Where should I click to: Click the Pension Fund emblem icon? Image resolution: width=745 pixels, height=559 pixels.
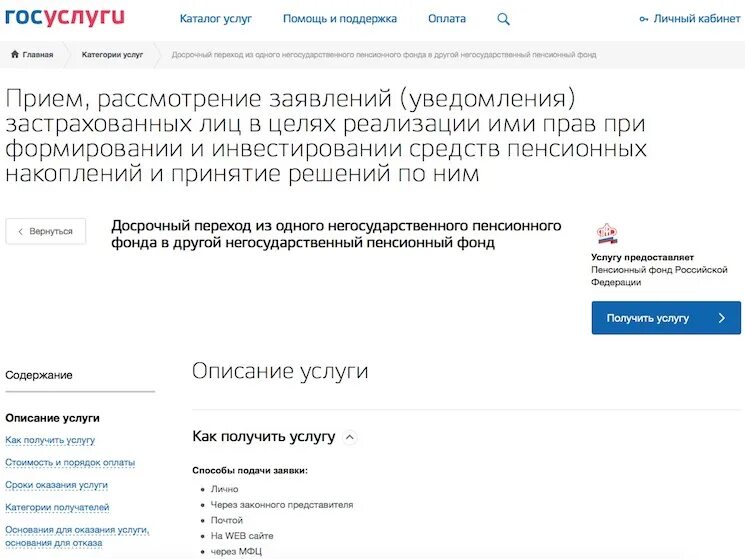[x=607, y=233]
